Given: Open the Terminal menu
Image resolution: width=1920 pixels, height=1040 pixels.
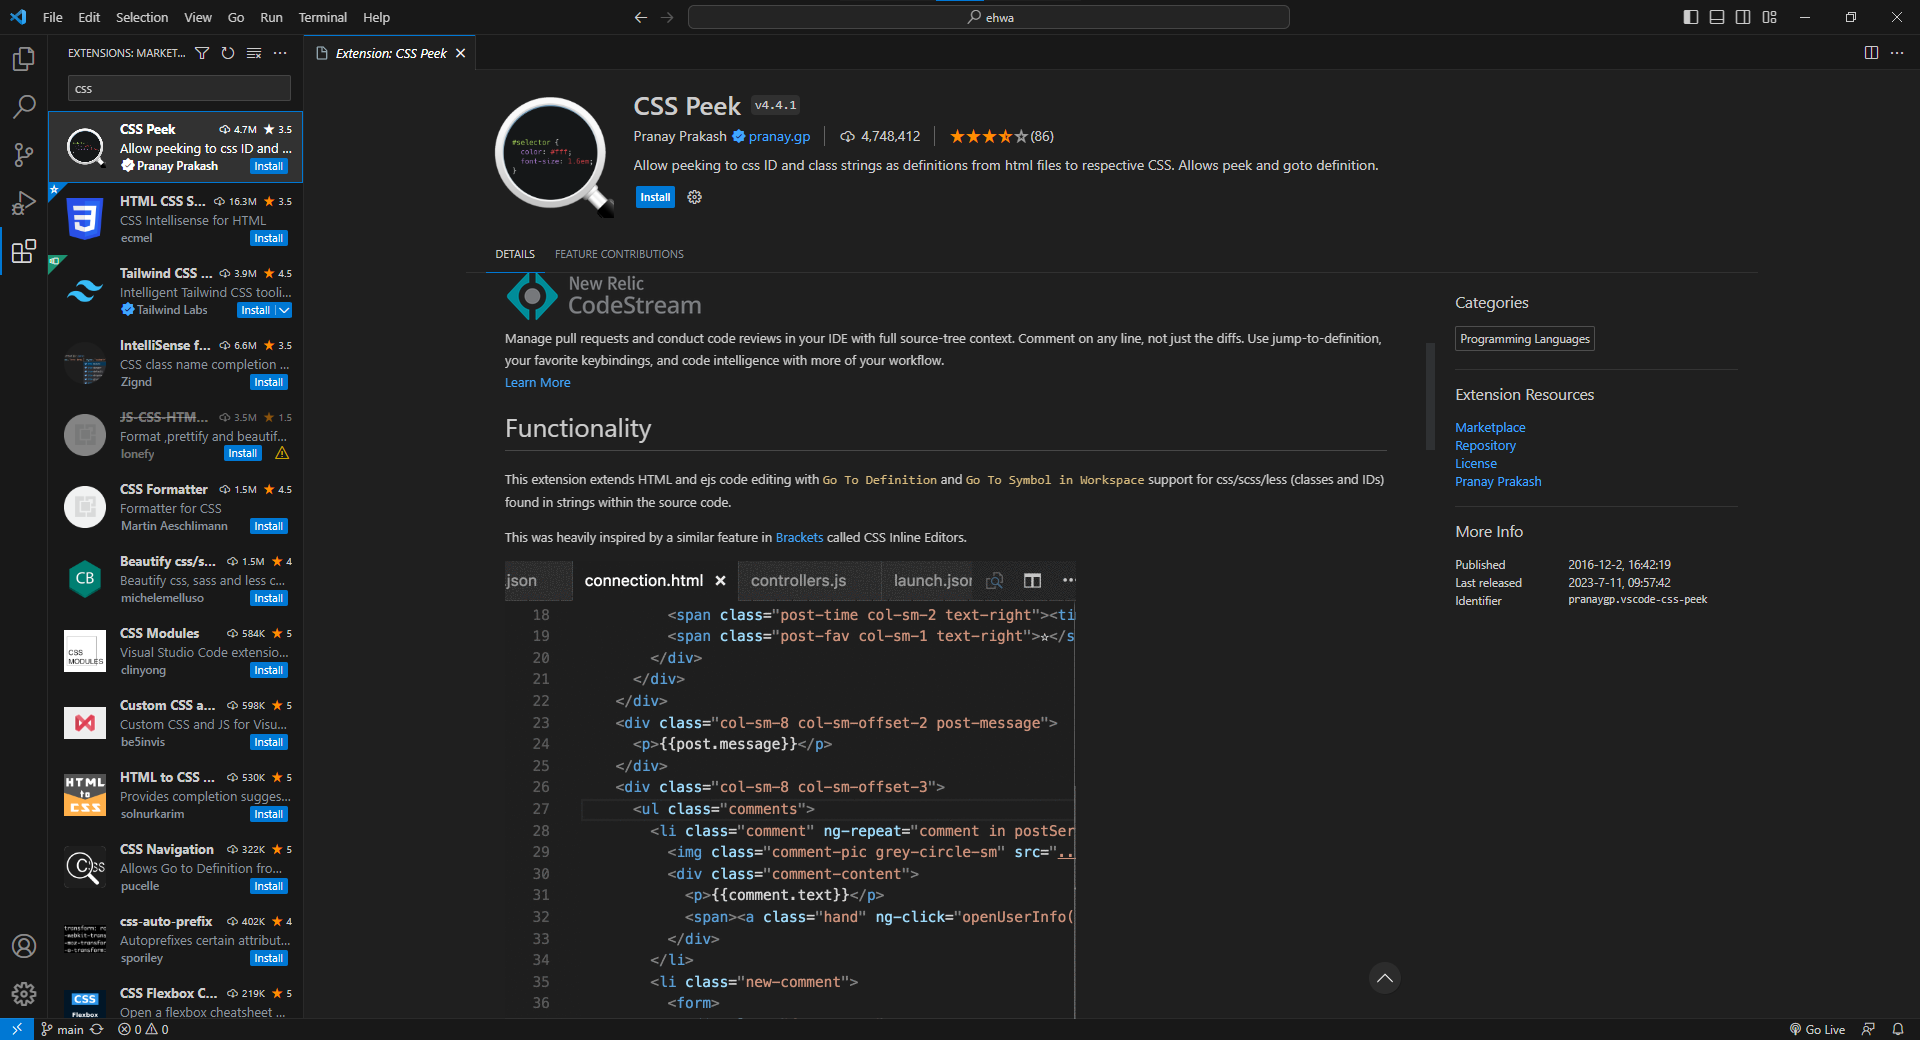Looking at the screenshot, I should (322, 17).
